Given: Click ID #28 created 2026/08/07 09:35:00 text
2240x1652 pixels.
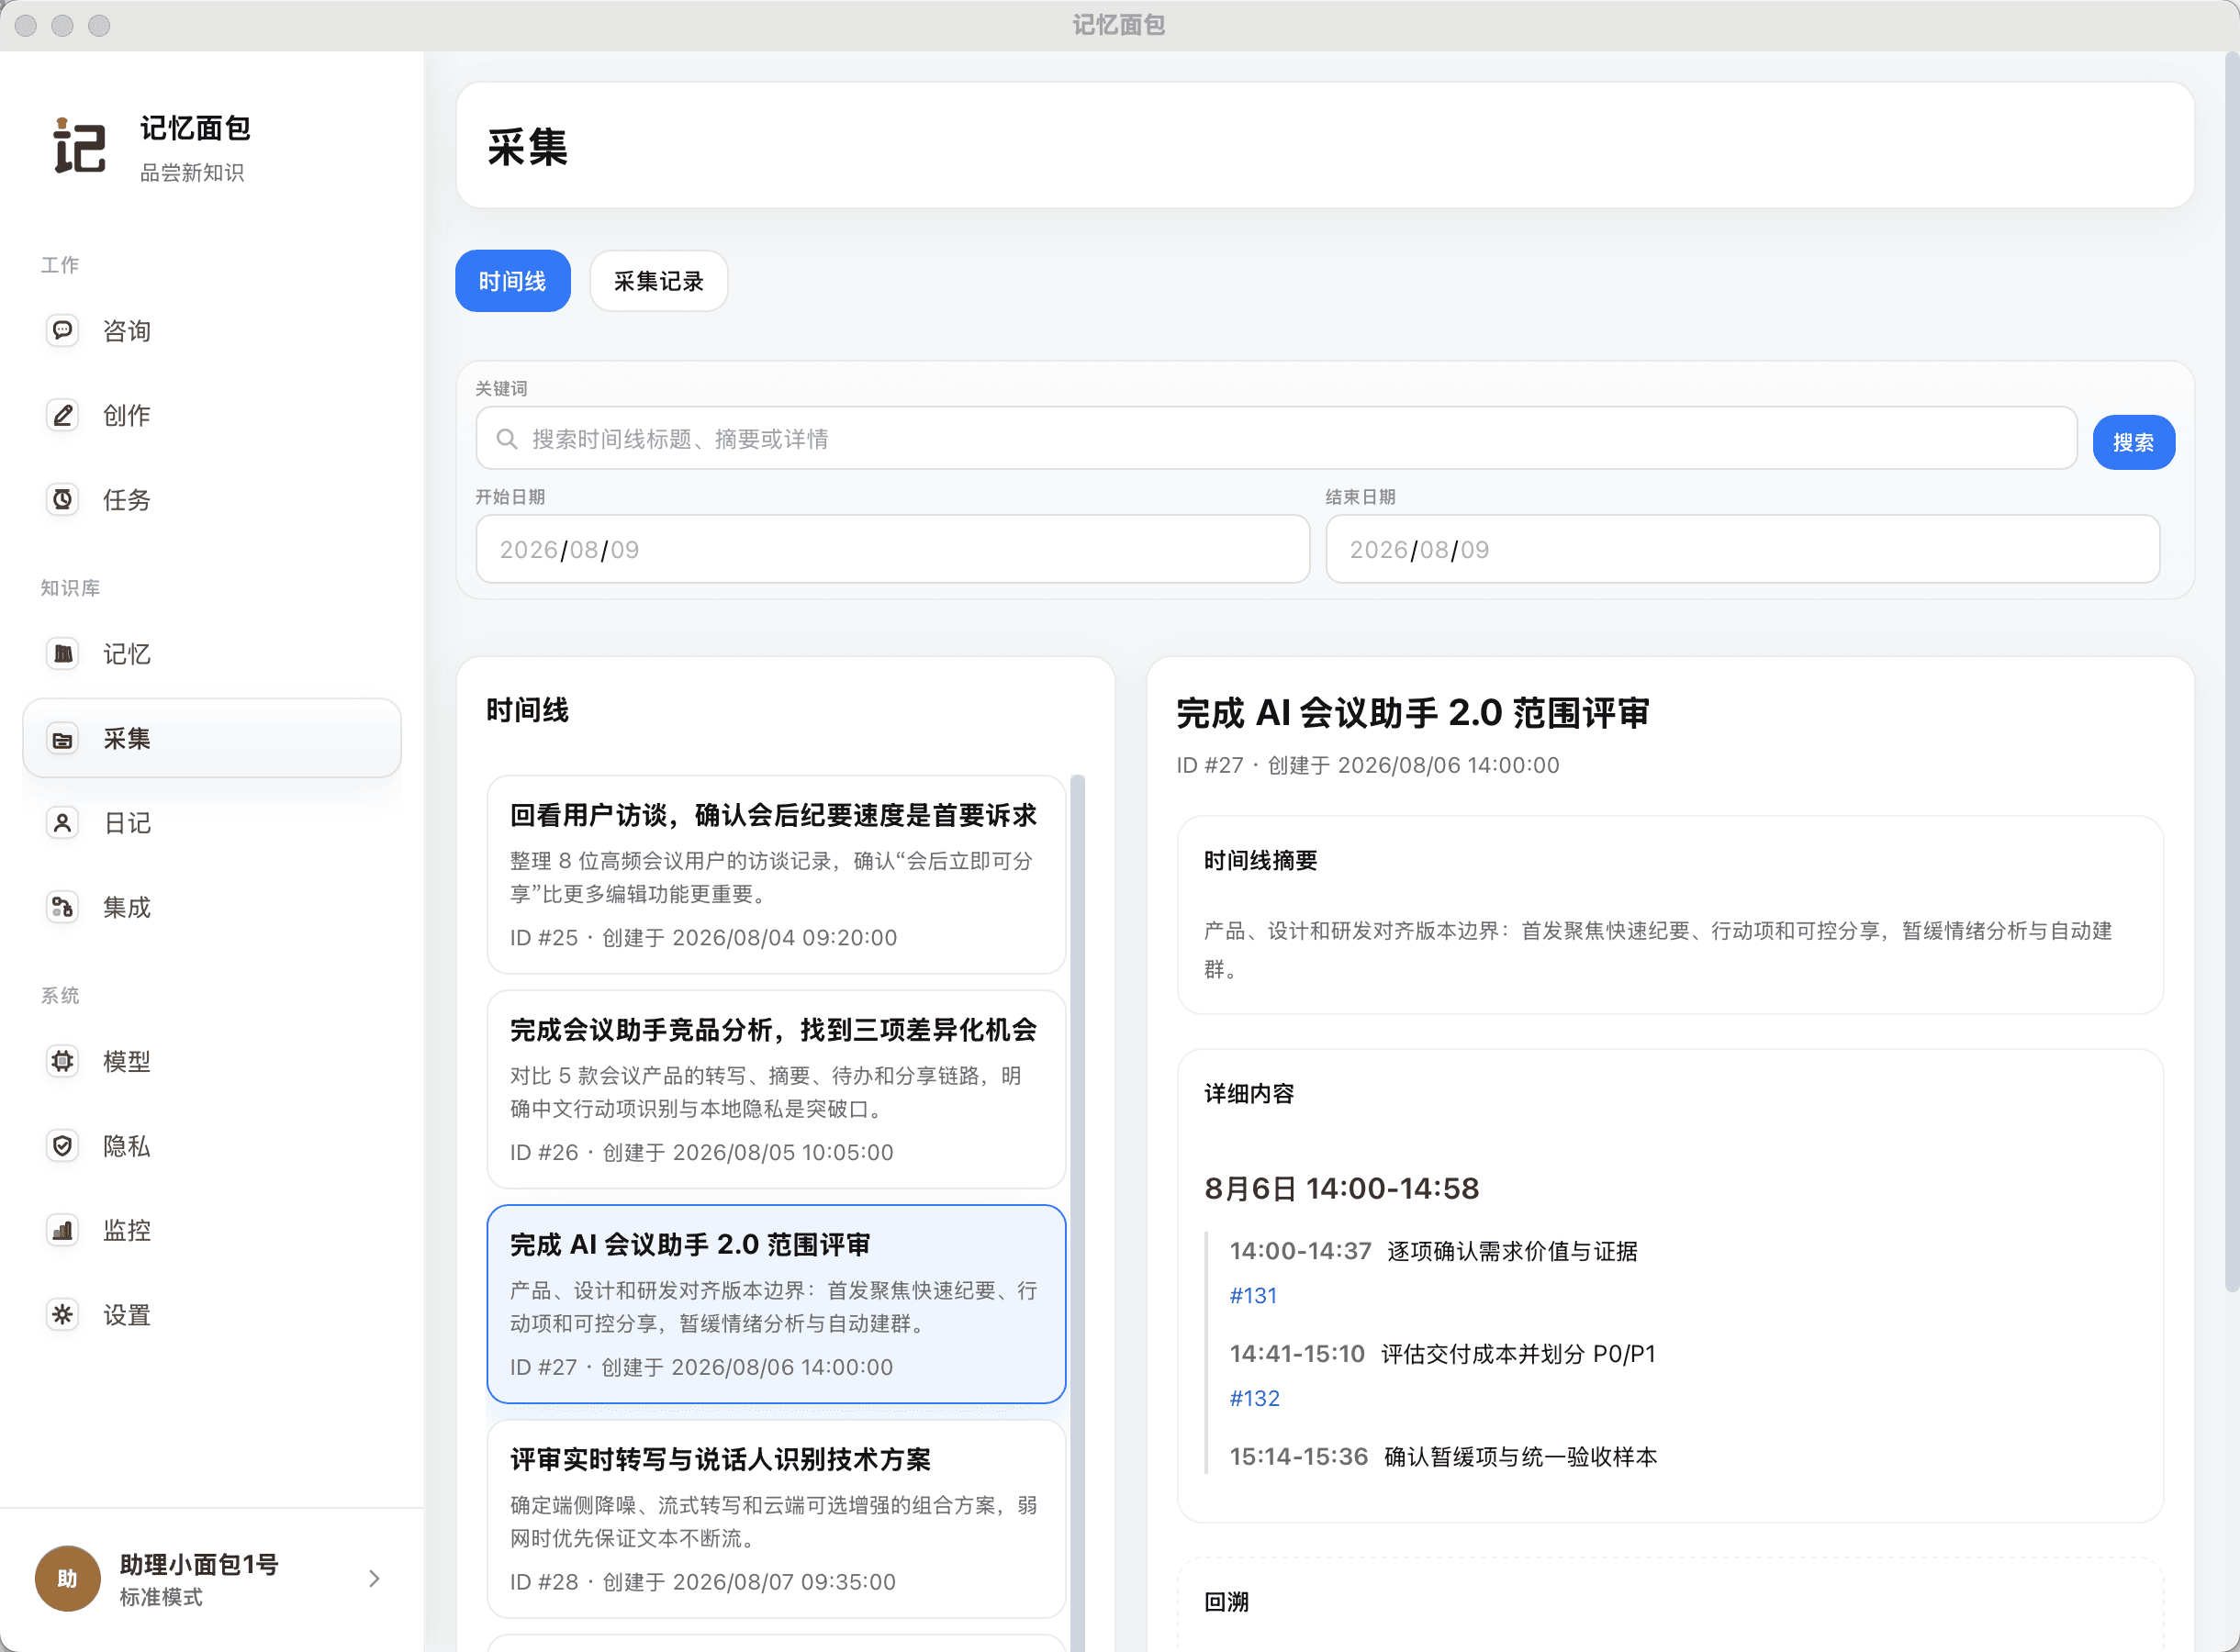Looking at the screenshot, I should [703, 1582].
